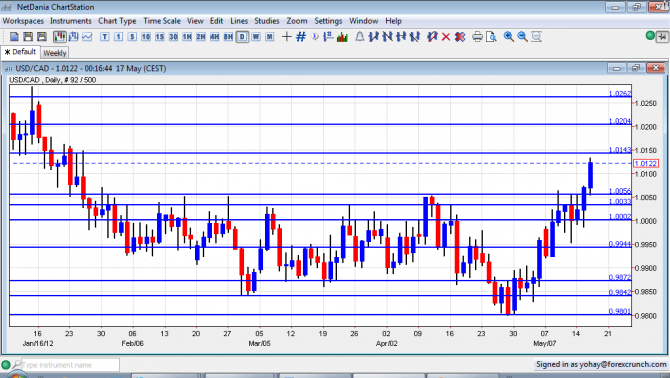Enable the 4H time scale button

[215, 37]
